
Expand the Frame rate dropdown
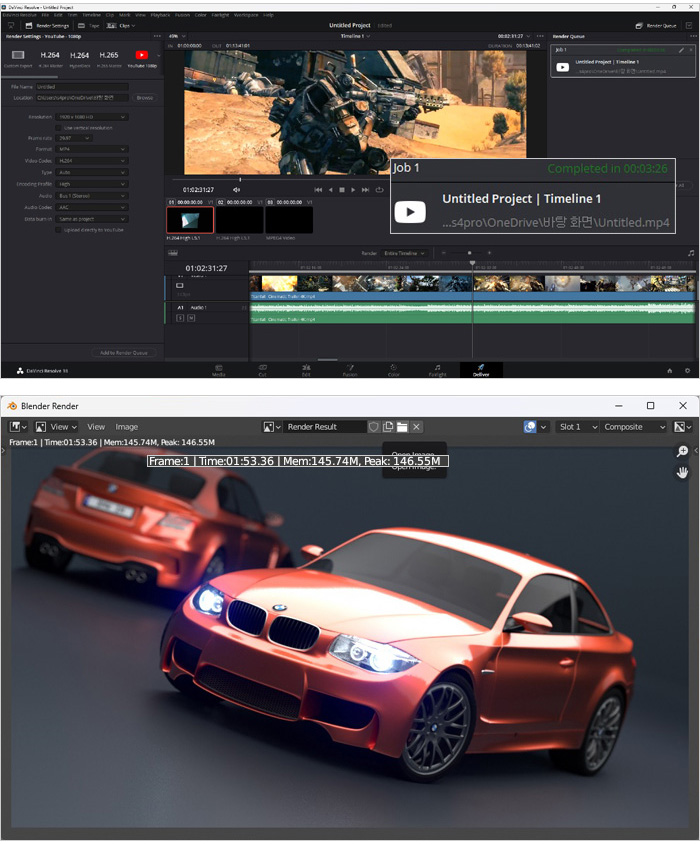click(x=74, y=138)
